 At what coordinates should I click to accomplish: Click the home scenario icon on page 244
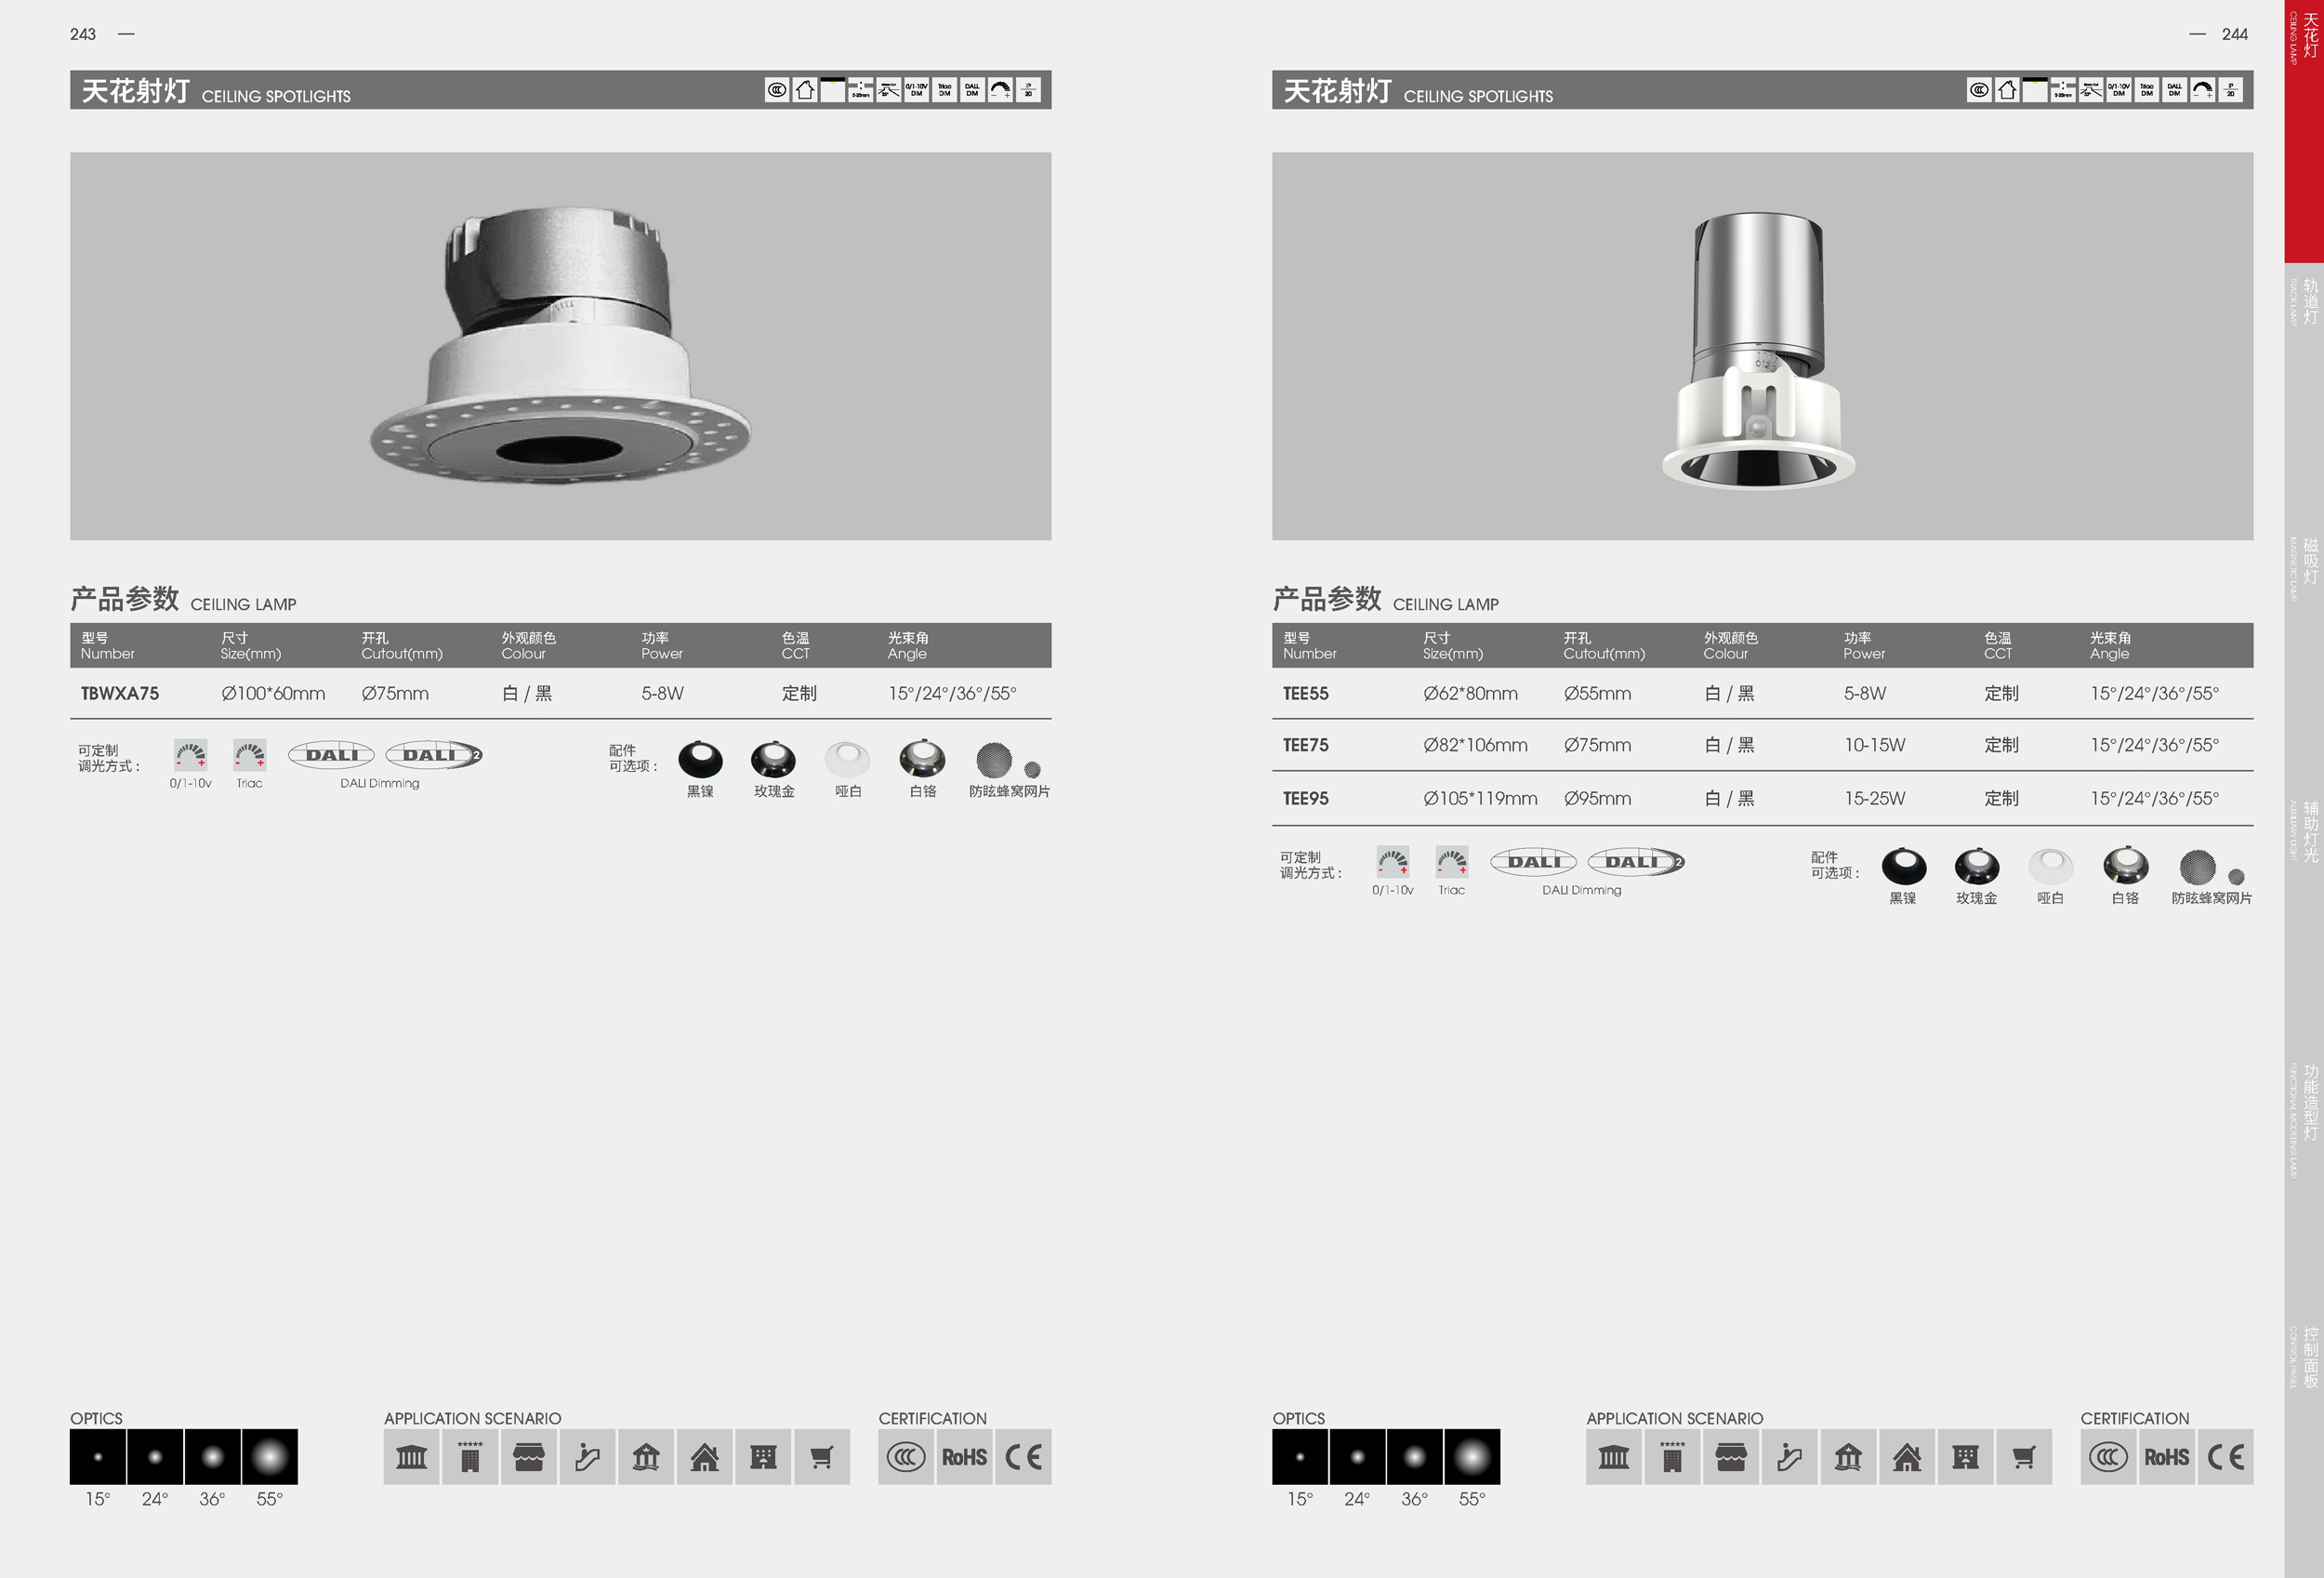pos(1907,1457)
